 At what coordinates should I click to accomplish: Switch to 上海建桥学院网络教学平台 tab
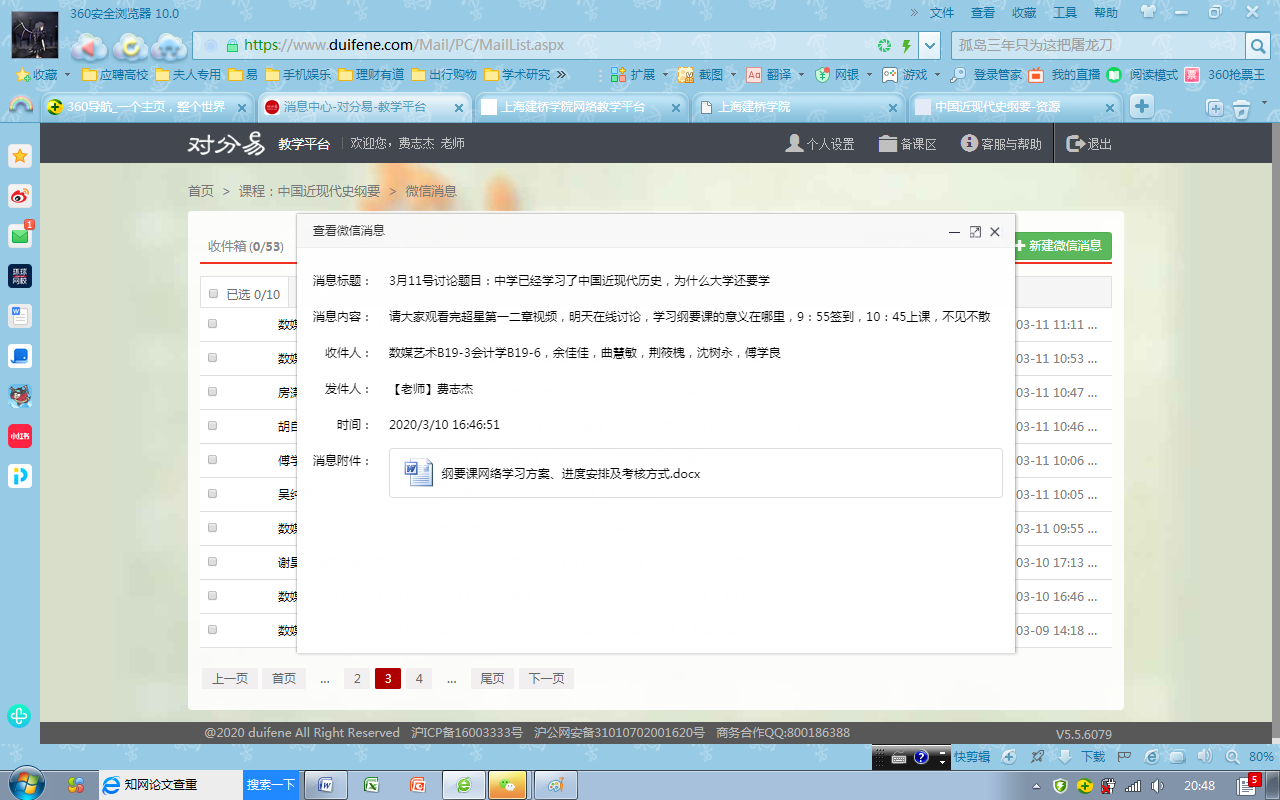[572, 107]
